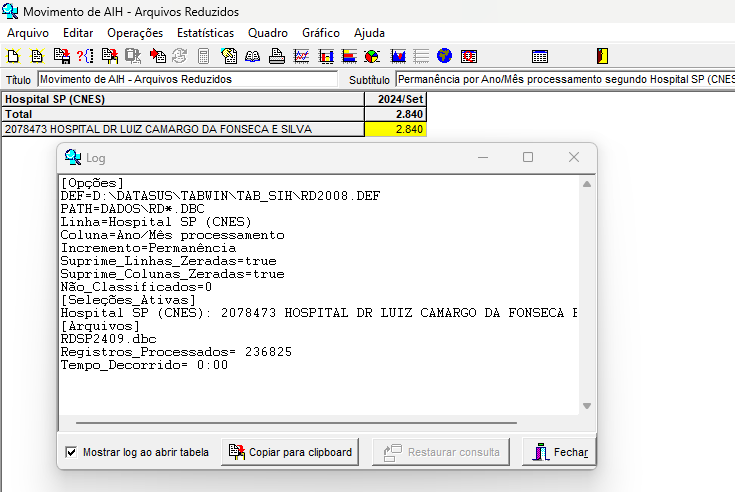The image size is (735, 492).
Task: Click Tempo_Decorrido= 0:00 log line
Action: tap(144, 365)
